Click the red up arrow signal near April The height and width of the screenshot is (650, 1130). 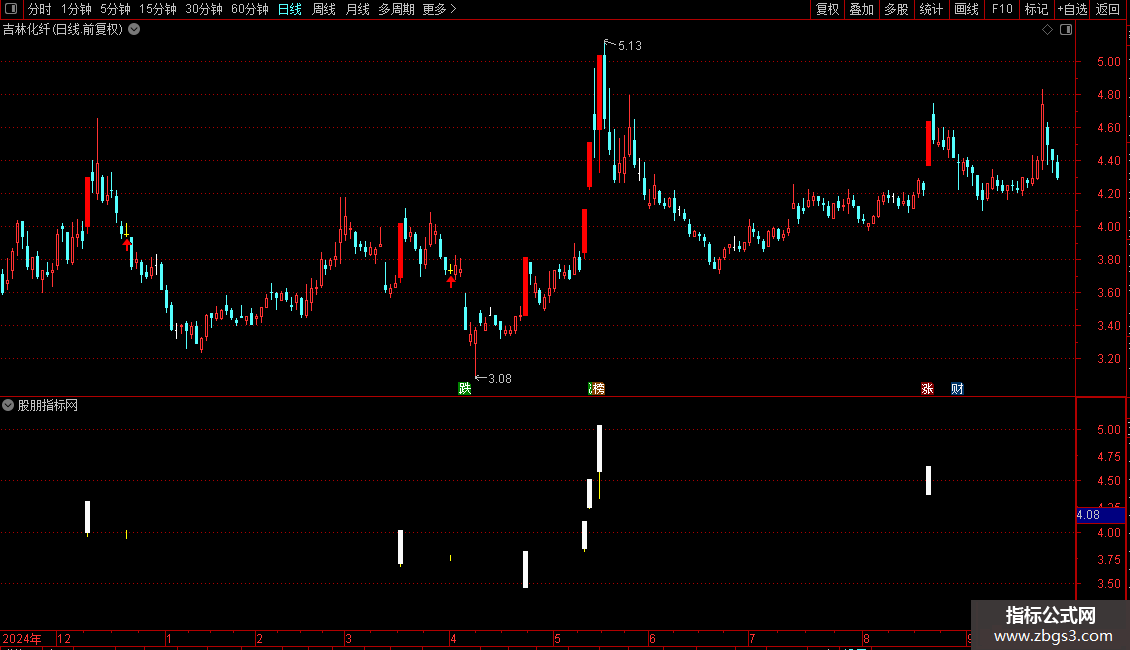click(x=451, y=282)
